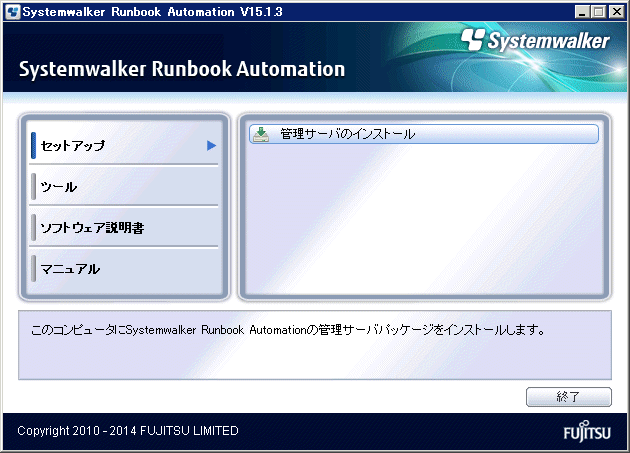The image size is (630, 453).
Task: Click the install description text
Action: click(x=288, y=330)
